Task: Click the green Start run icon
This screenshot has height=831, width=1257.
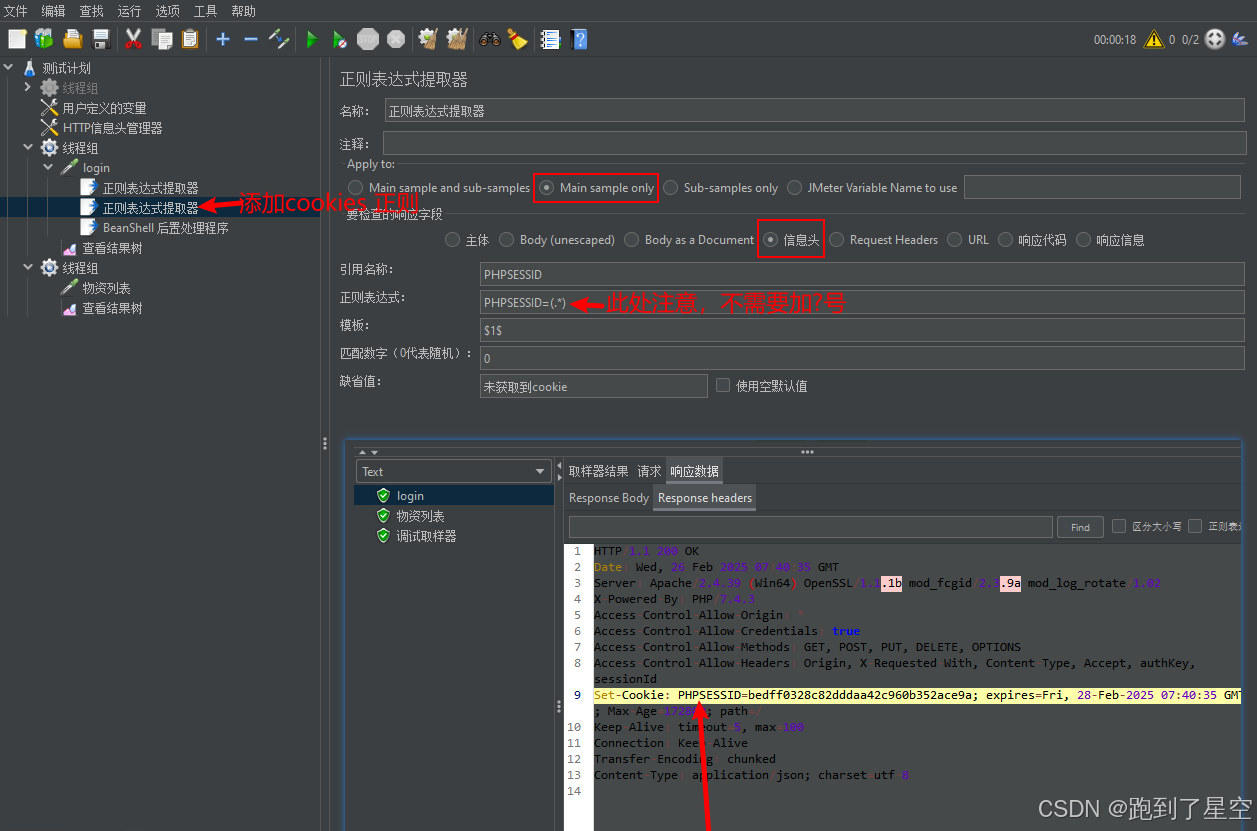Action: 312,39
